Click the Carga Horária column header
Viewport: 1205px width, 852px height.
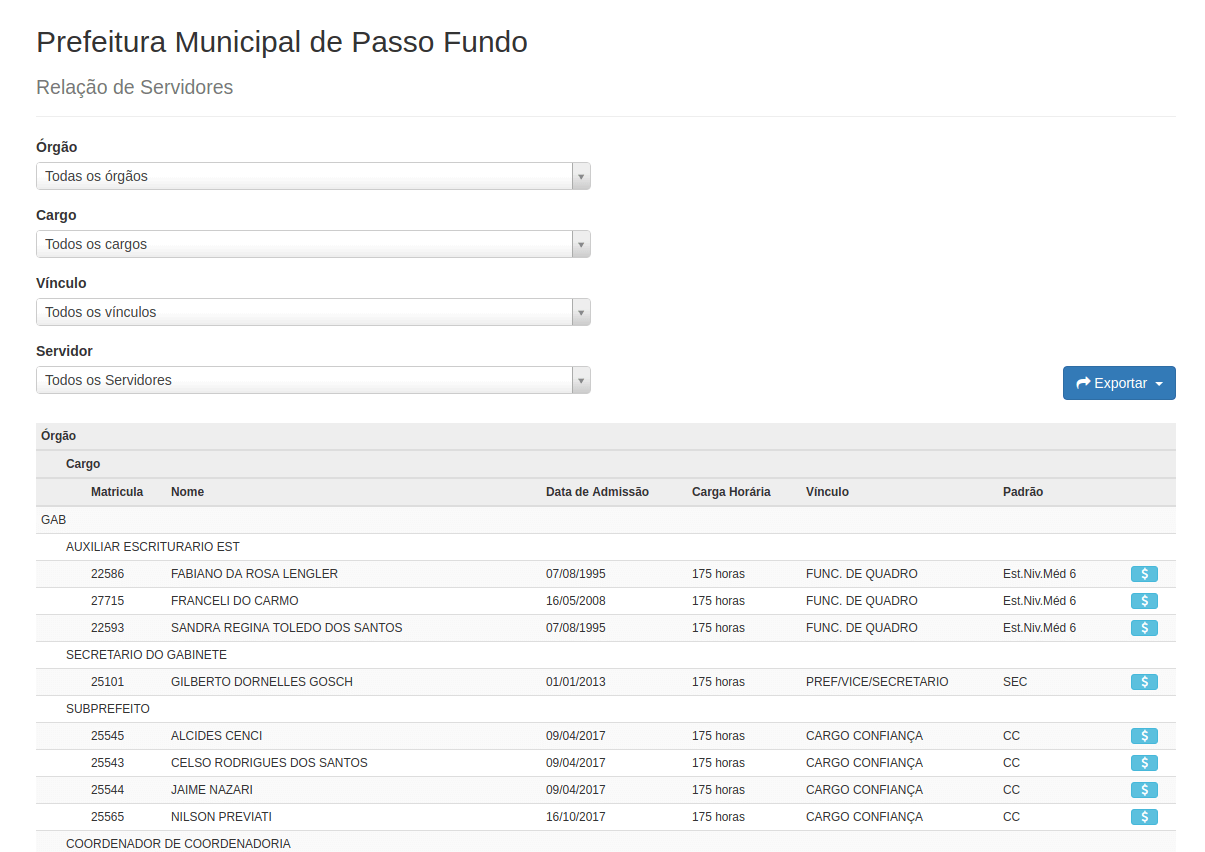pos(731,492)
